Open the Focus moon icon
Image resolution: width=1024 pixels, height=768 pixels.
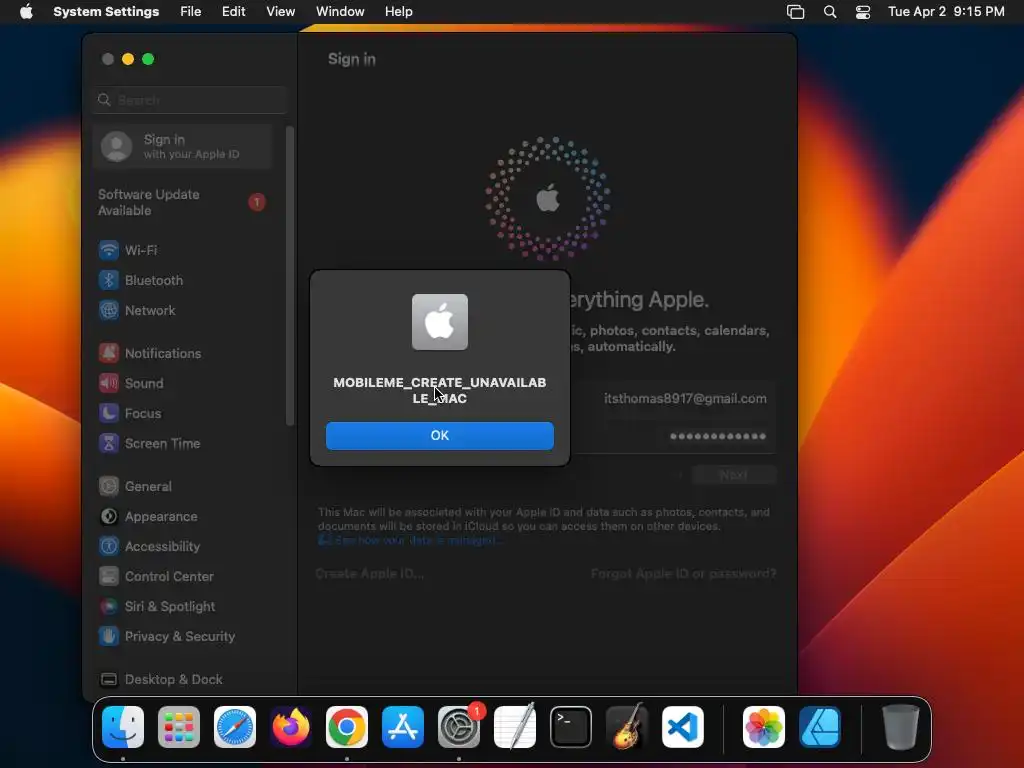[x=108, y=413]
